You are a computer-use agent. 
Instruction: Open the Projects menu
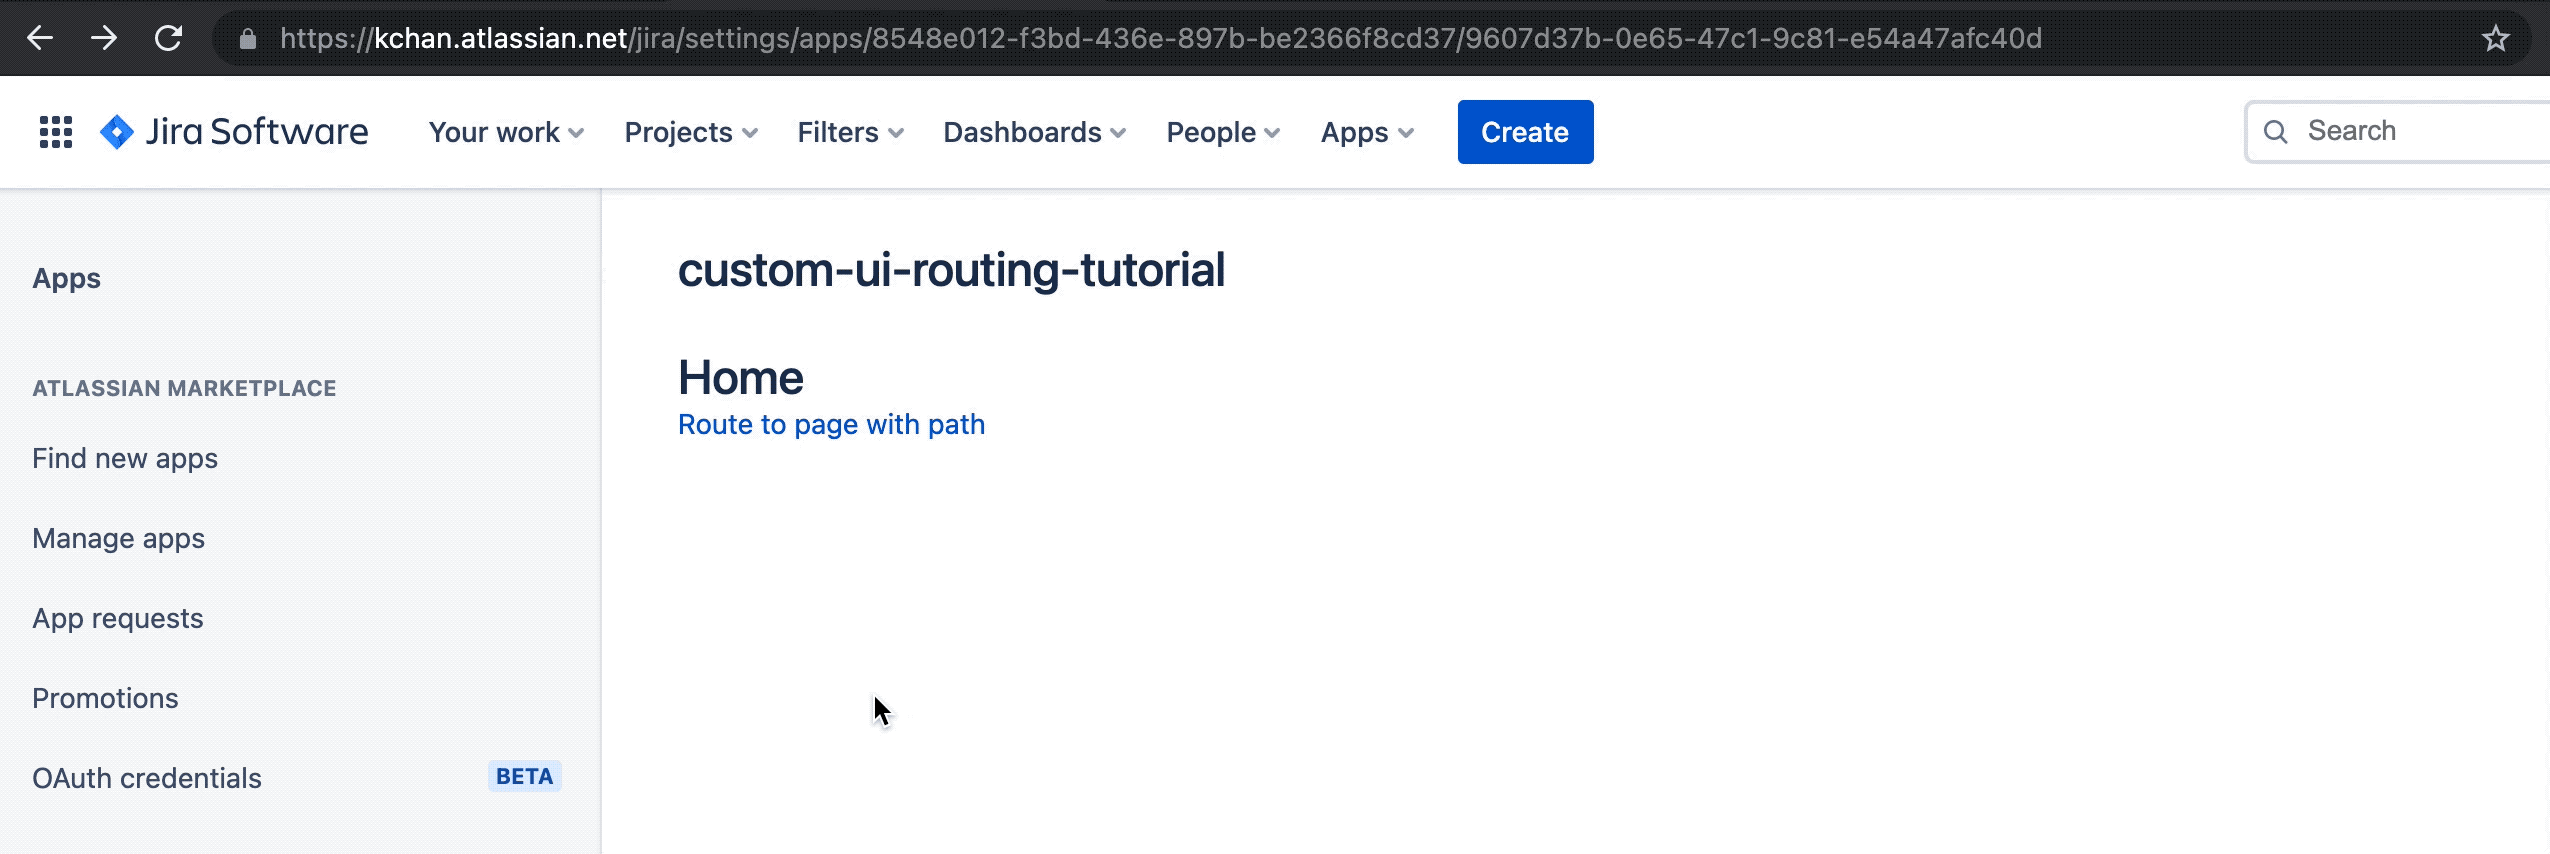tap(689, 131)
